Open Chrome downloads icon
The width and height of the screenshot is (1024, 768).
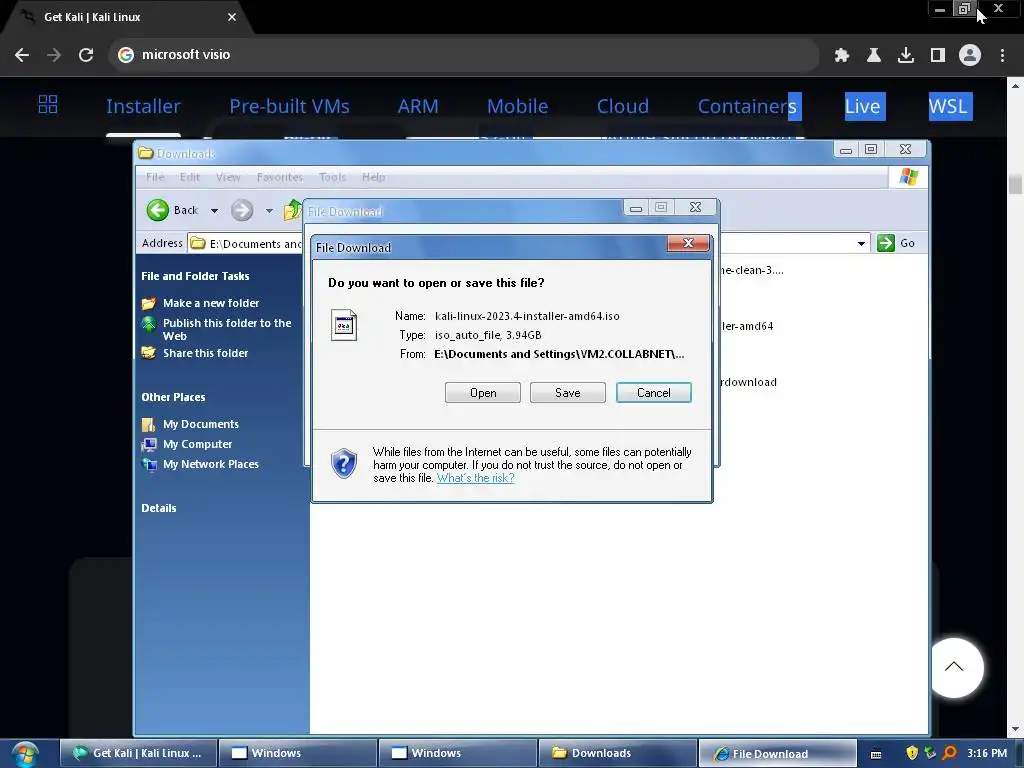pos(905,55)
